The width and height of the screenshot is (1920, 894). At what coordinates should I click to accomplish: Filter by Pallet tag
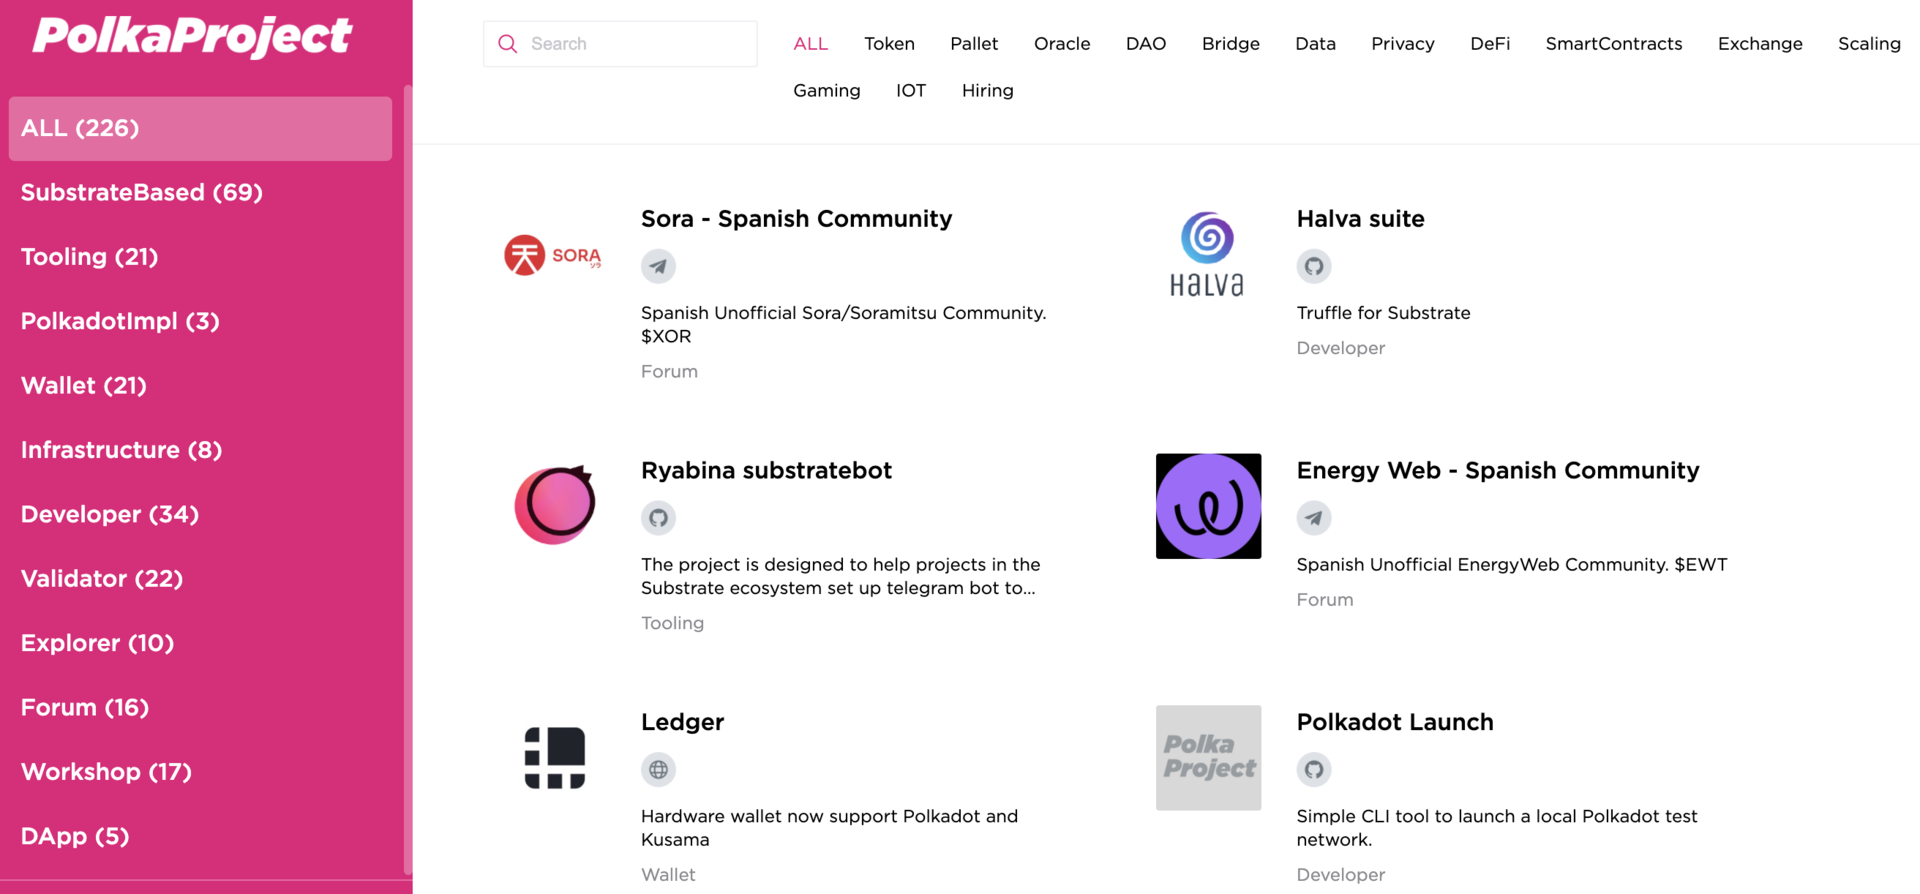click(x=974, y=44)
